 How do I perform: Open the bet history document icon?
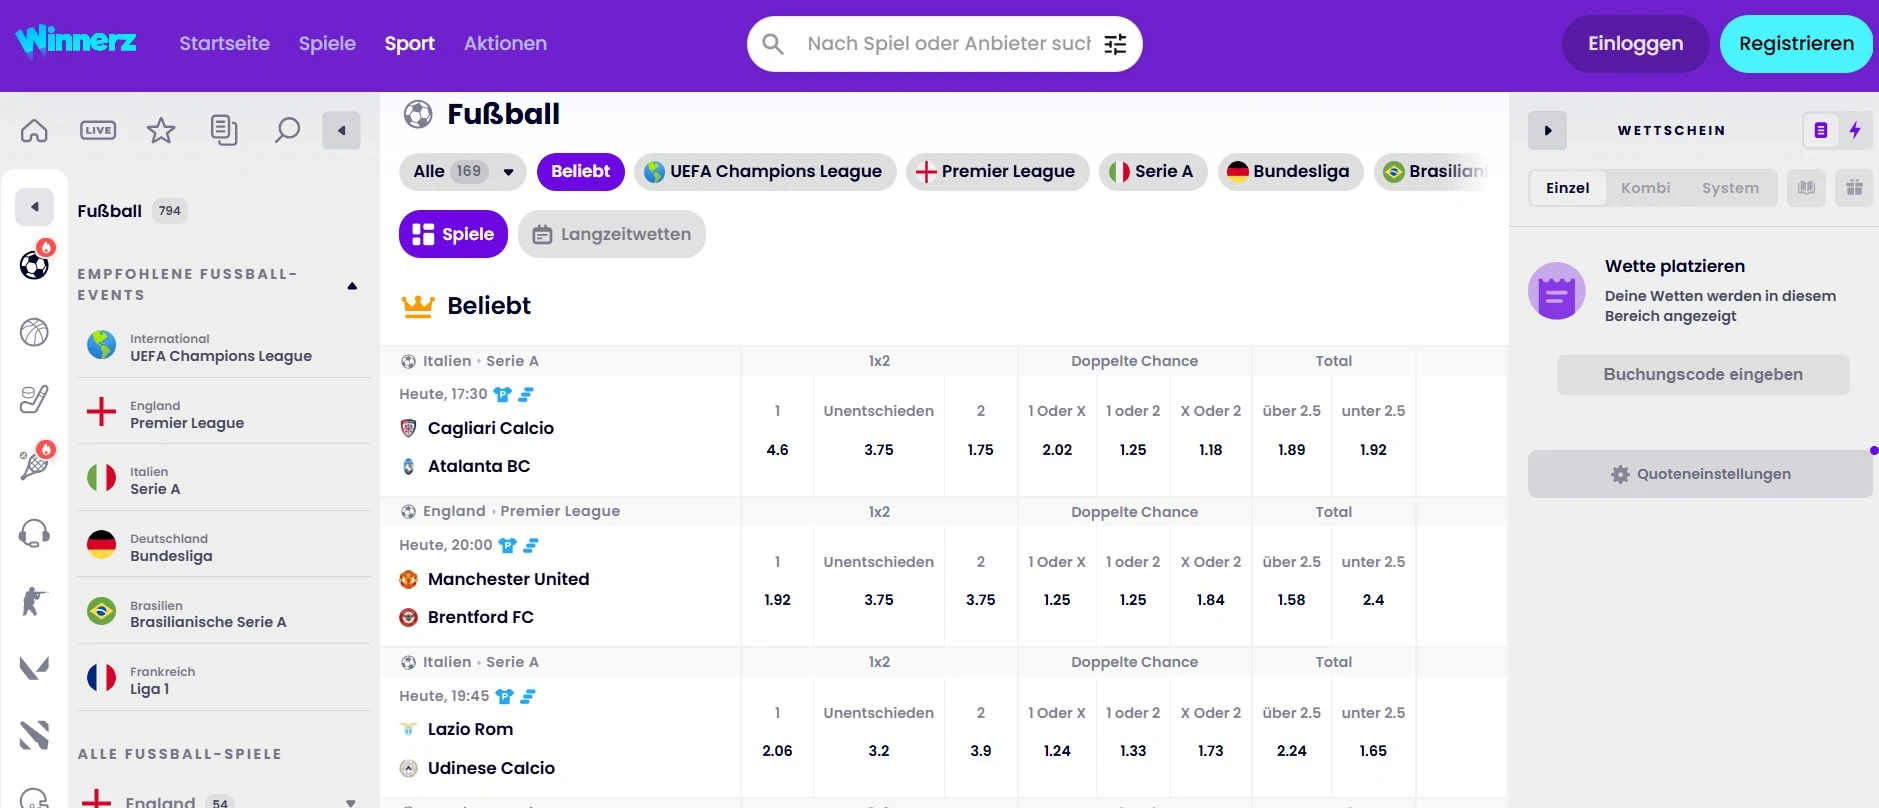coord(224,130)
